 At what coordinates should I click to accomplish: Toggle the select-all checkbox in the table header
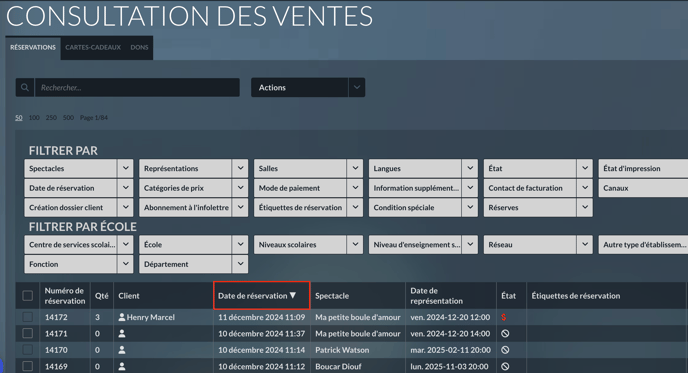click(x=28, y=296)
